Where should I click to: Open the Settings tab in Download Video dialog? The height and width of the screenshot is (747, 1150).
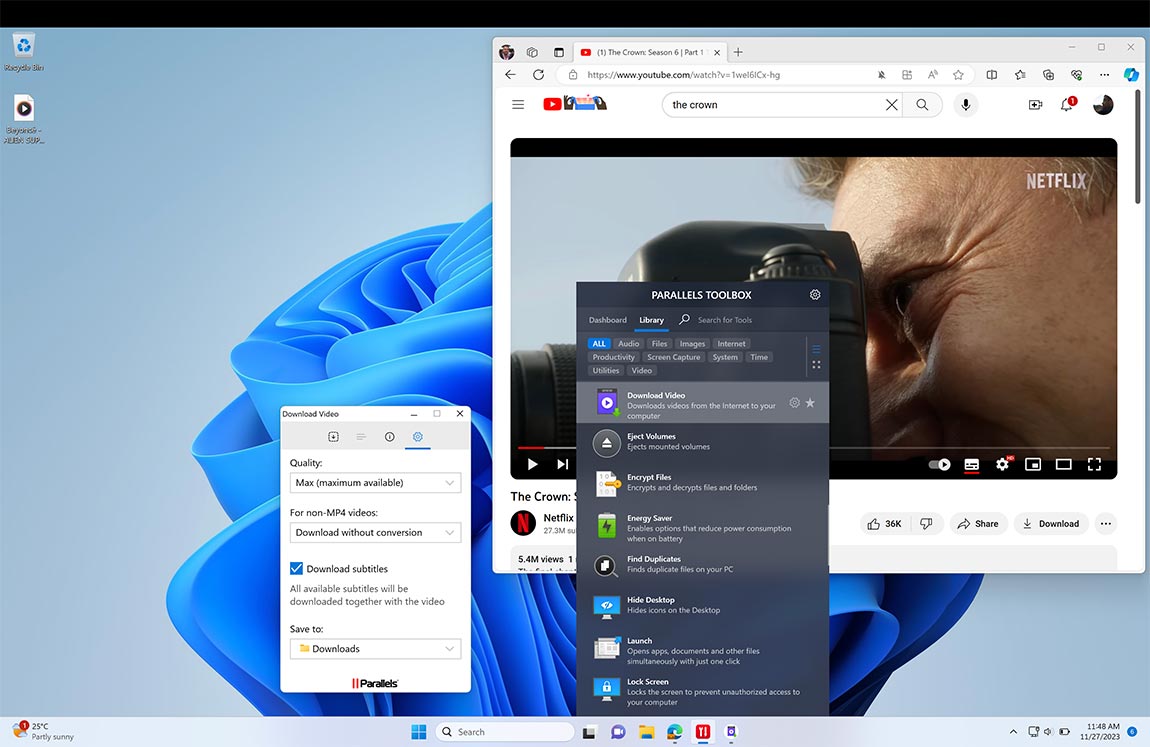[x=418, y=437]
